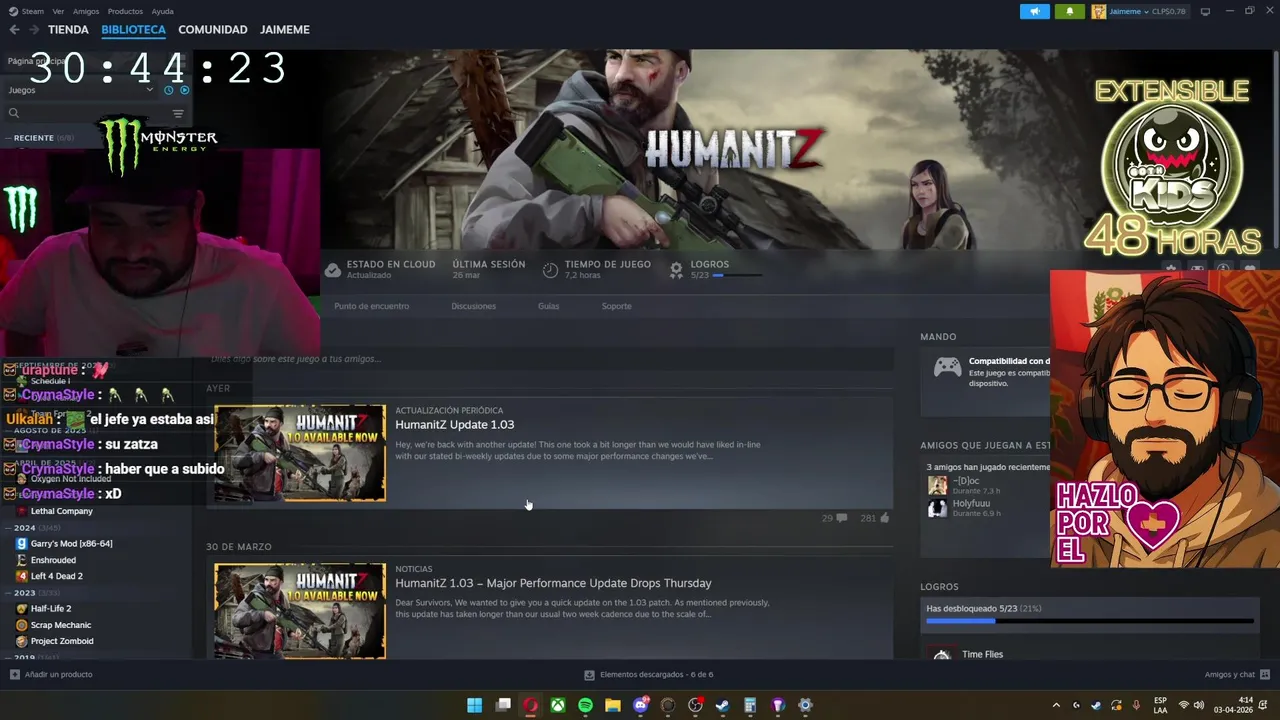Open the Guías link

pyautogui.click(x=548, y=306)
